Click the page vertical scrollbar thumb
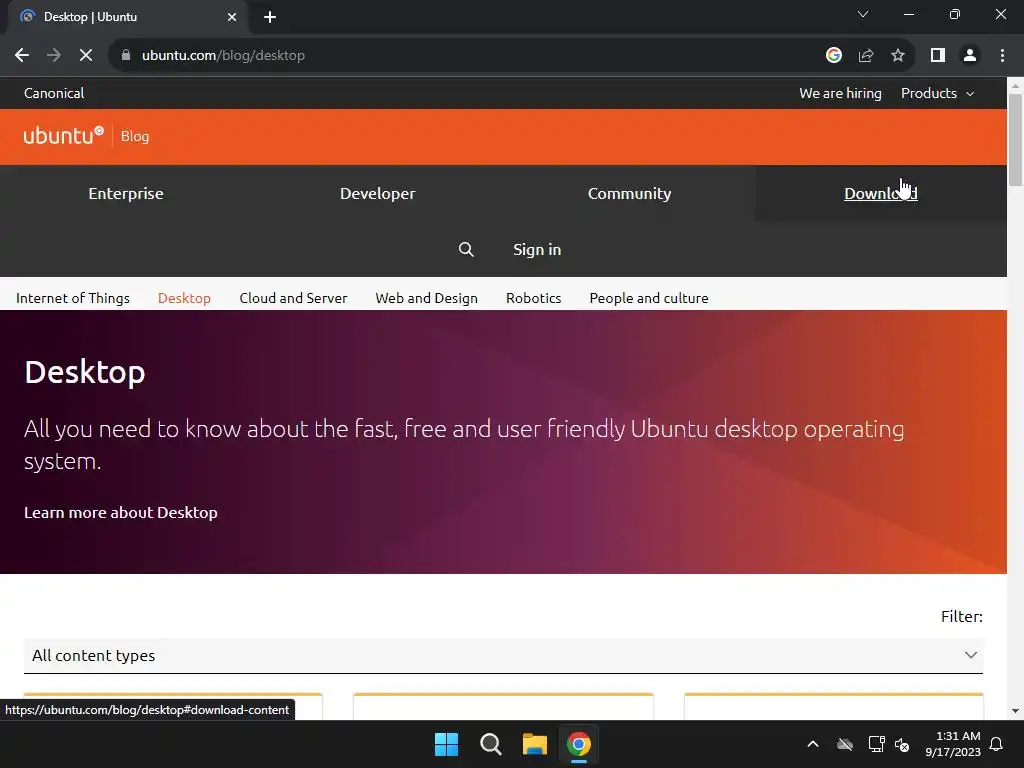Screen dimensions: 1024x768 pyautogui.click(x=1016, y=140)
